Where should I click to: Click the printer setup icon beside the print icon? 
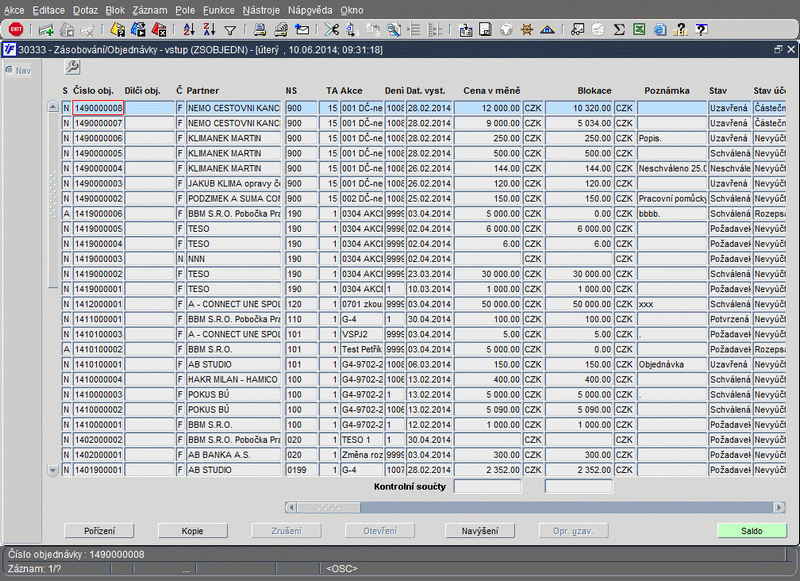(281, 30)
